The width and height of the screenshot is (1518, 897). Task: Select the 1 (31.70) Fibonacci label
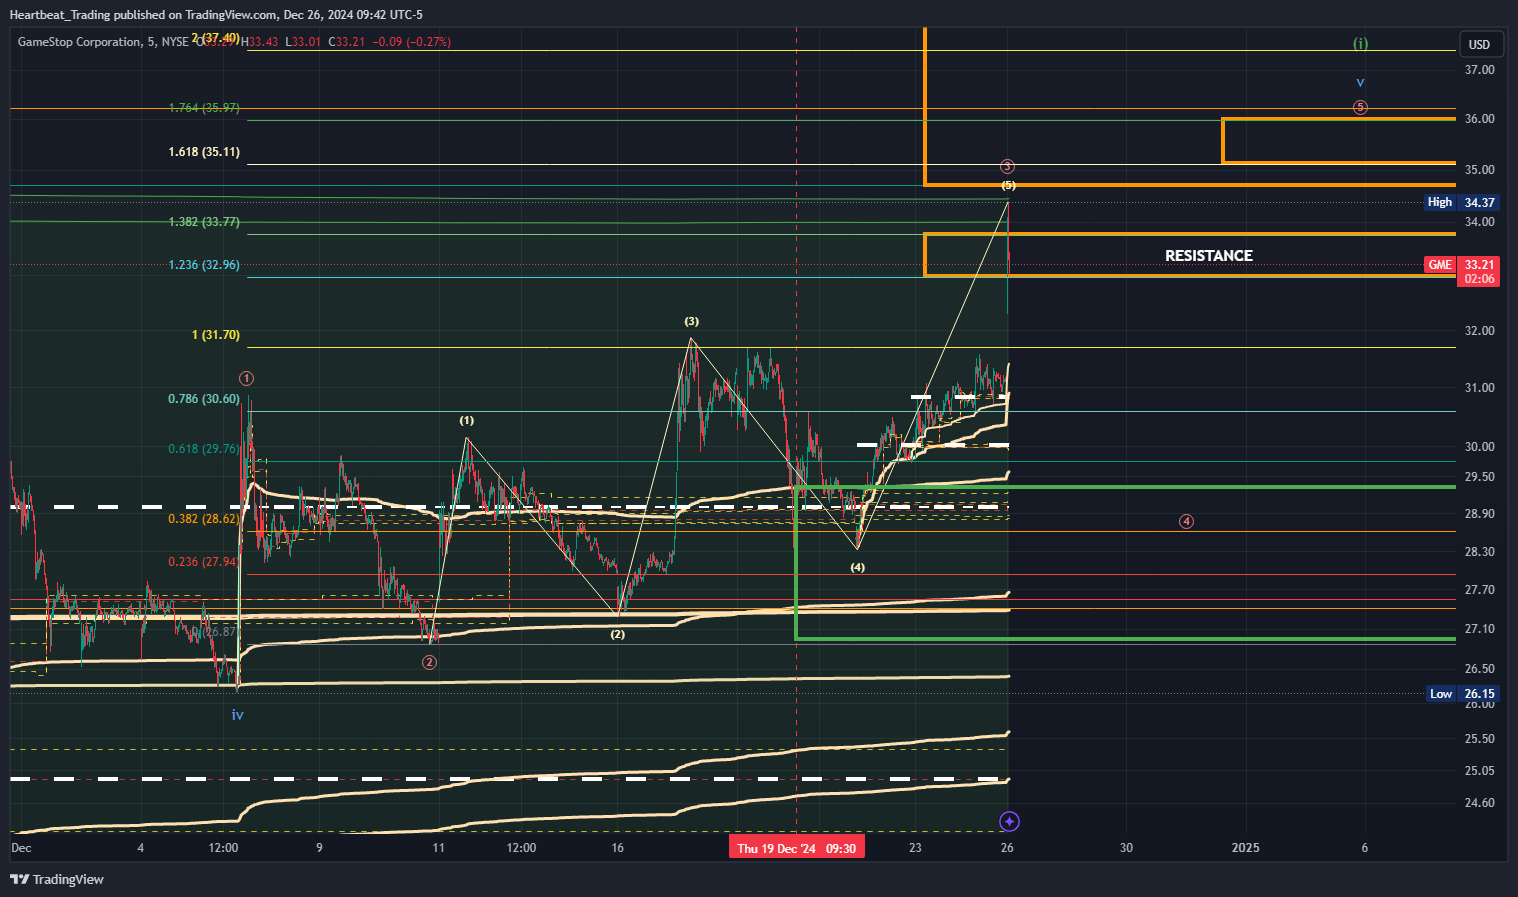216,335
